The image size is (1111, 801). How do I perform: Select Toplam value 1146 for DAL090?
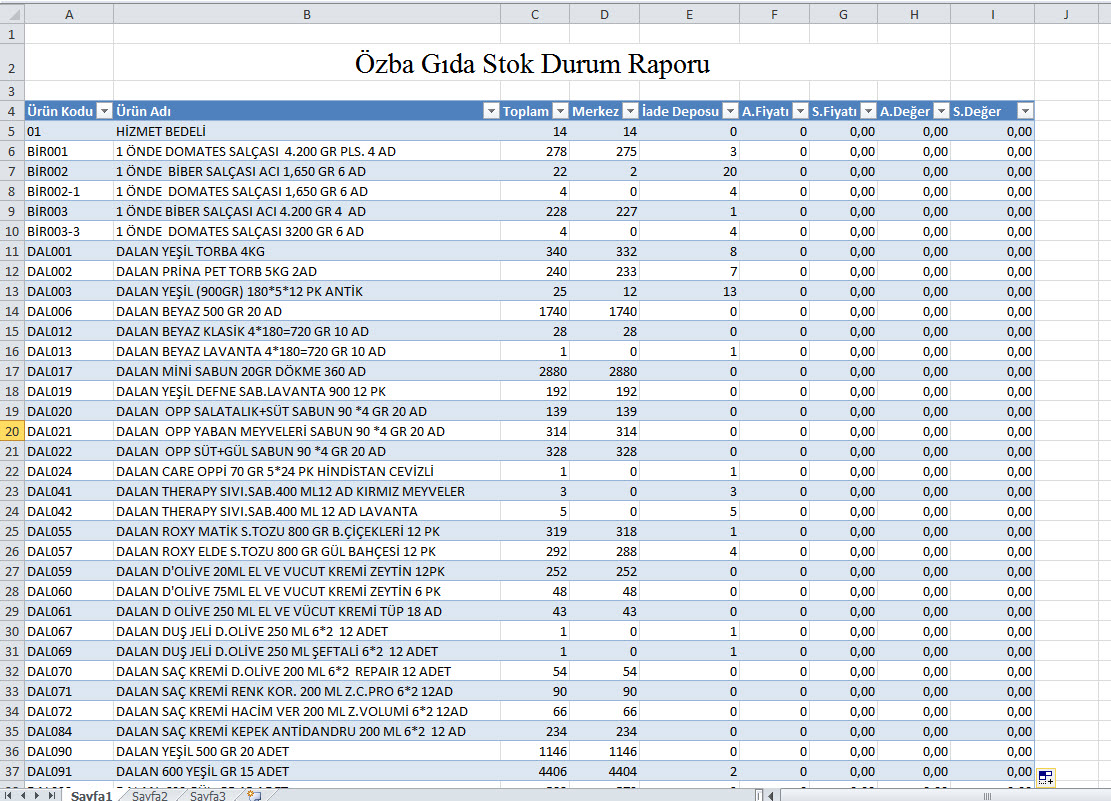tap(535, 751)
